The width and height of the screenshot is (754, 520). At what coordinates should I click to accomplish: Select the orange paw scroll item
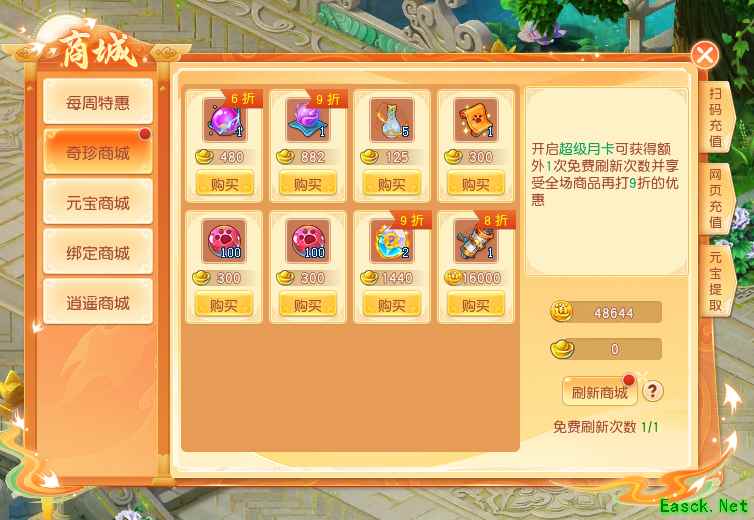[476, 120]
